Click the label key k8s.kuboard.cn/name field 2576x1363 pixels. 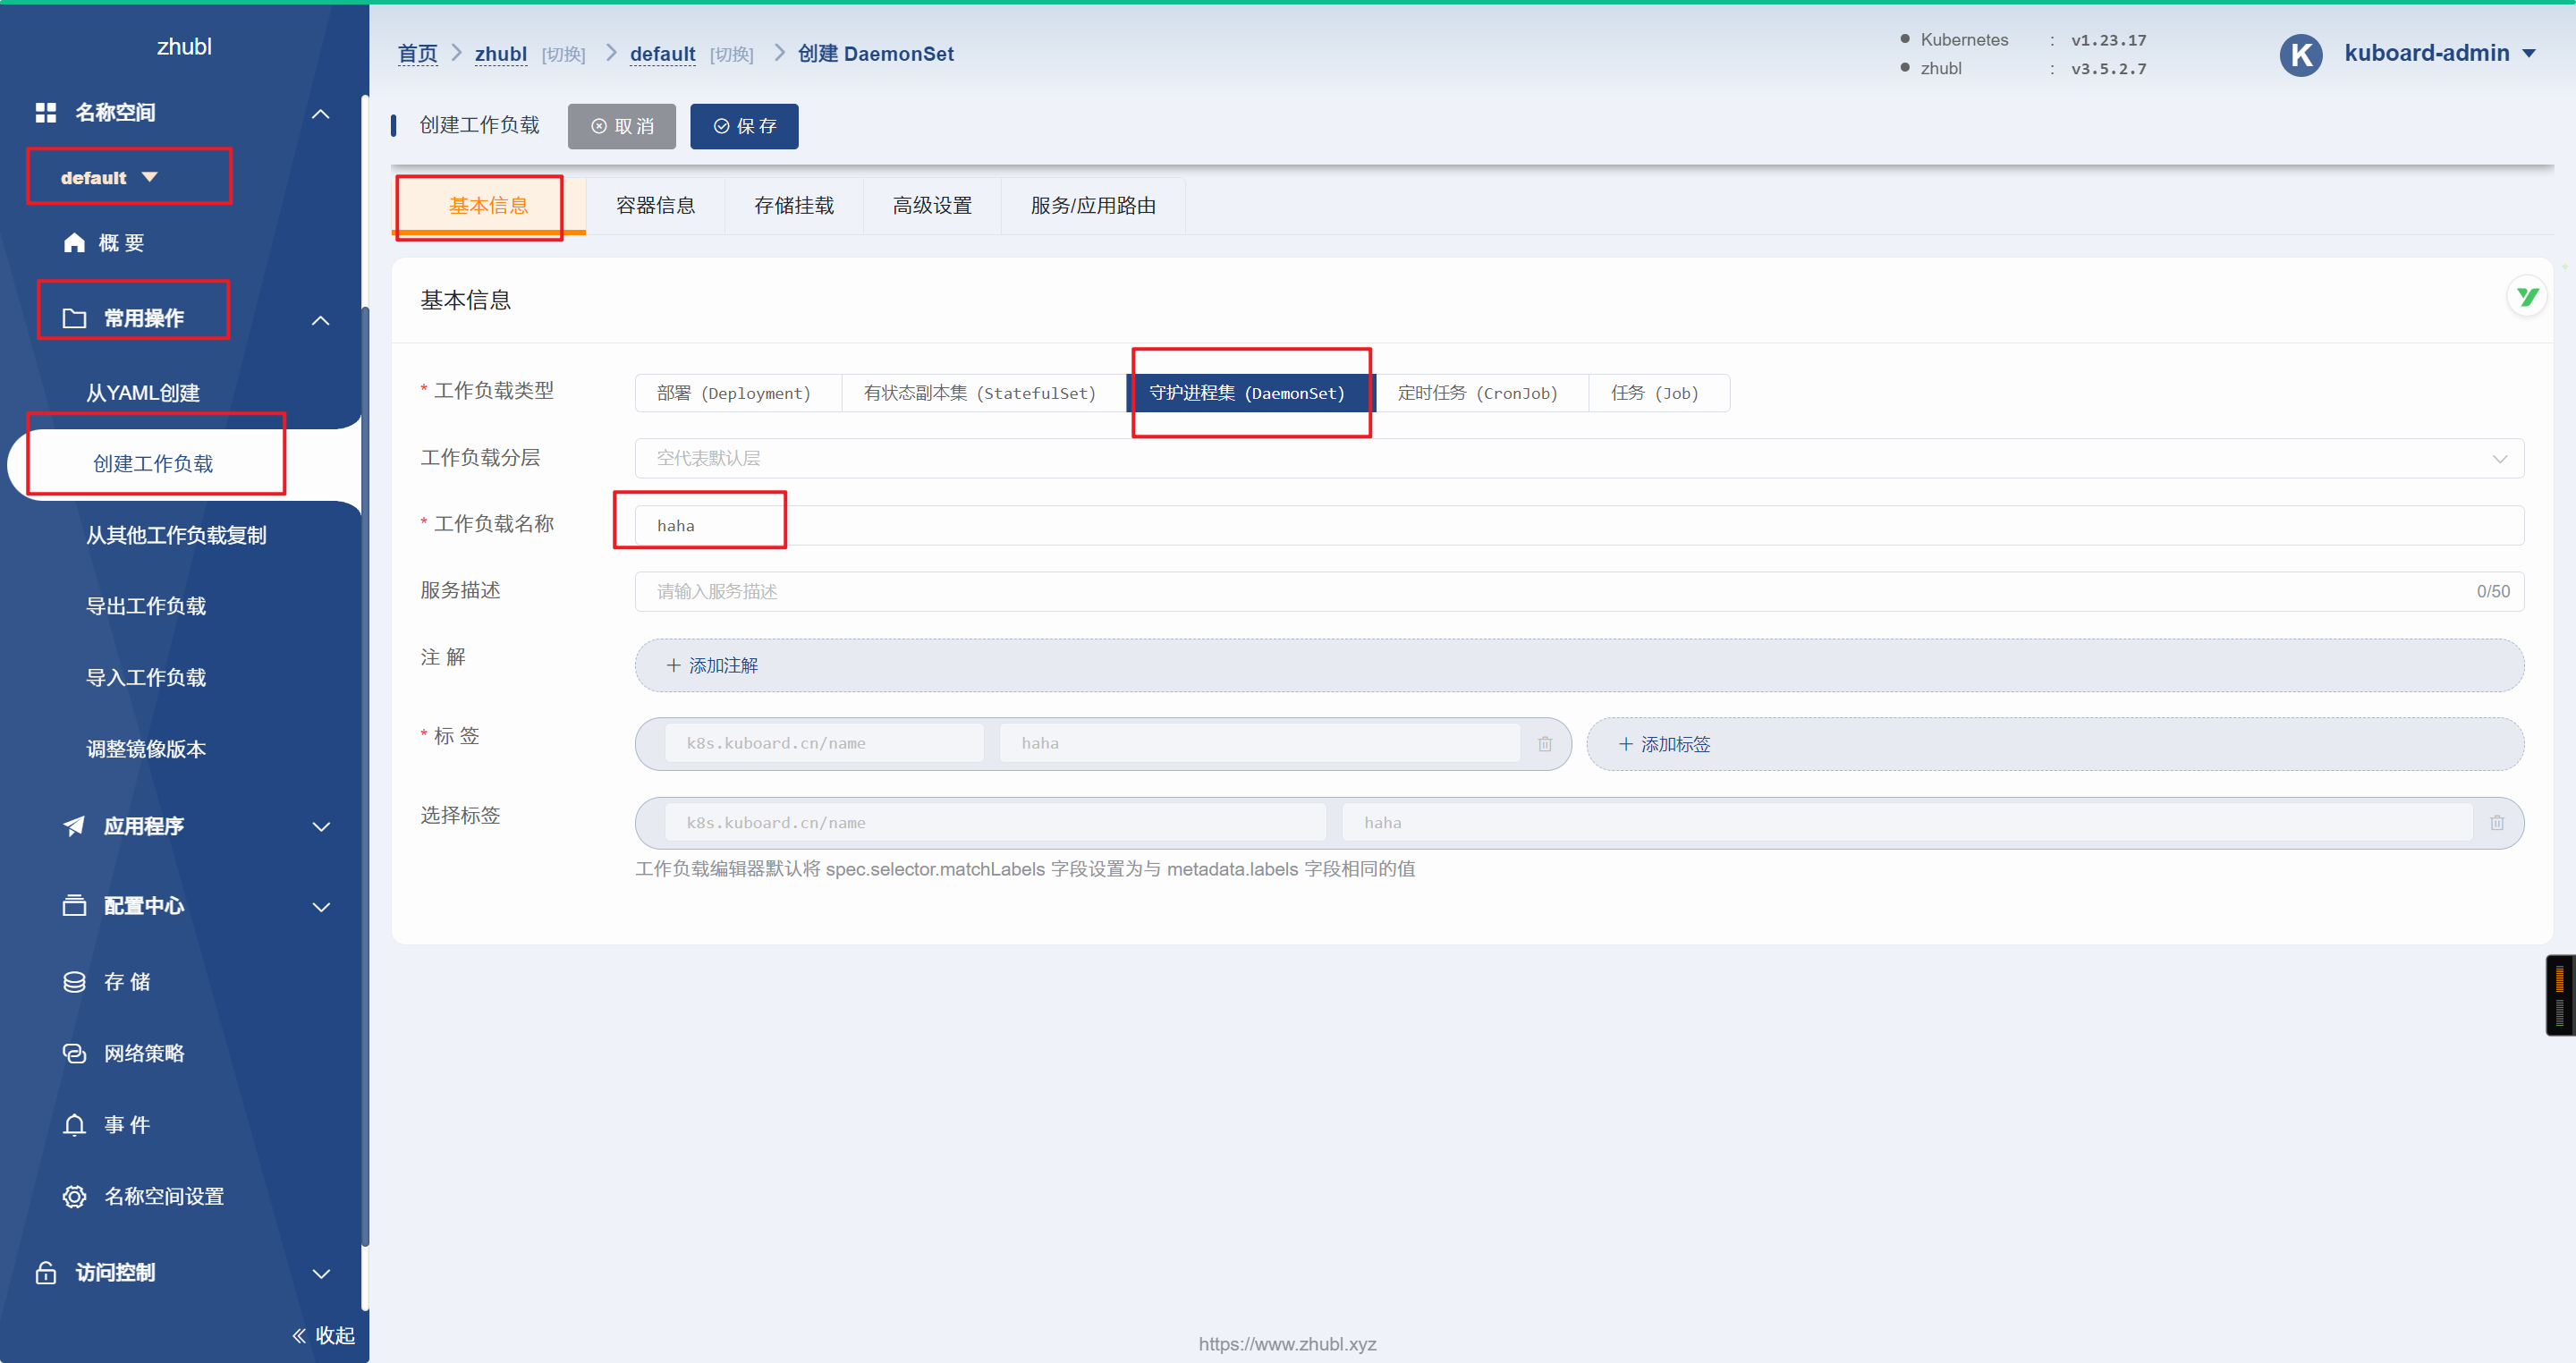coord(824,743)
